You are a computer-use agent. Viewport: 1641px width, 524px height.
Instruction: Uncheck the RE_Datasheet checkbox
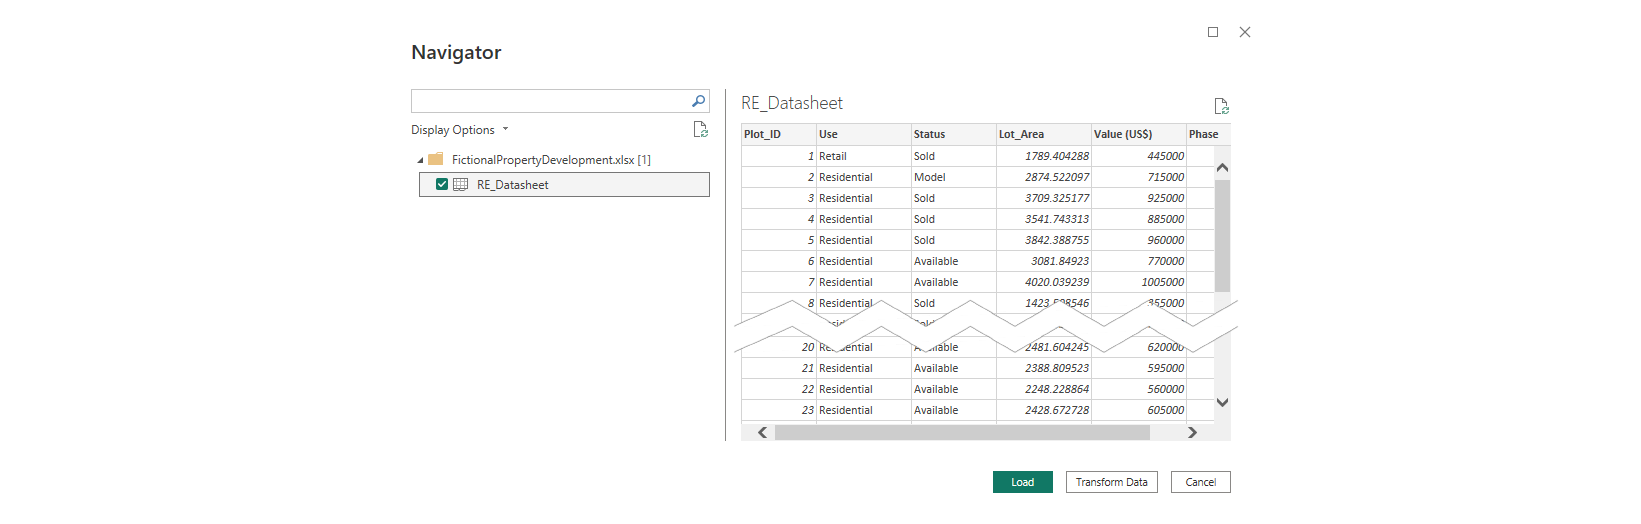(442, 185)
